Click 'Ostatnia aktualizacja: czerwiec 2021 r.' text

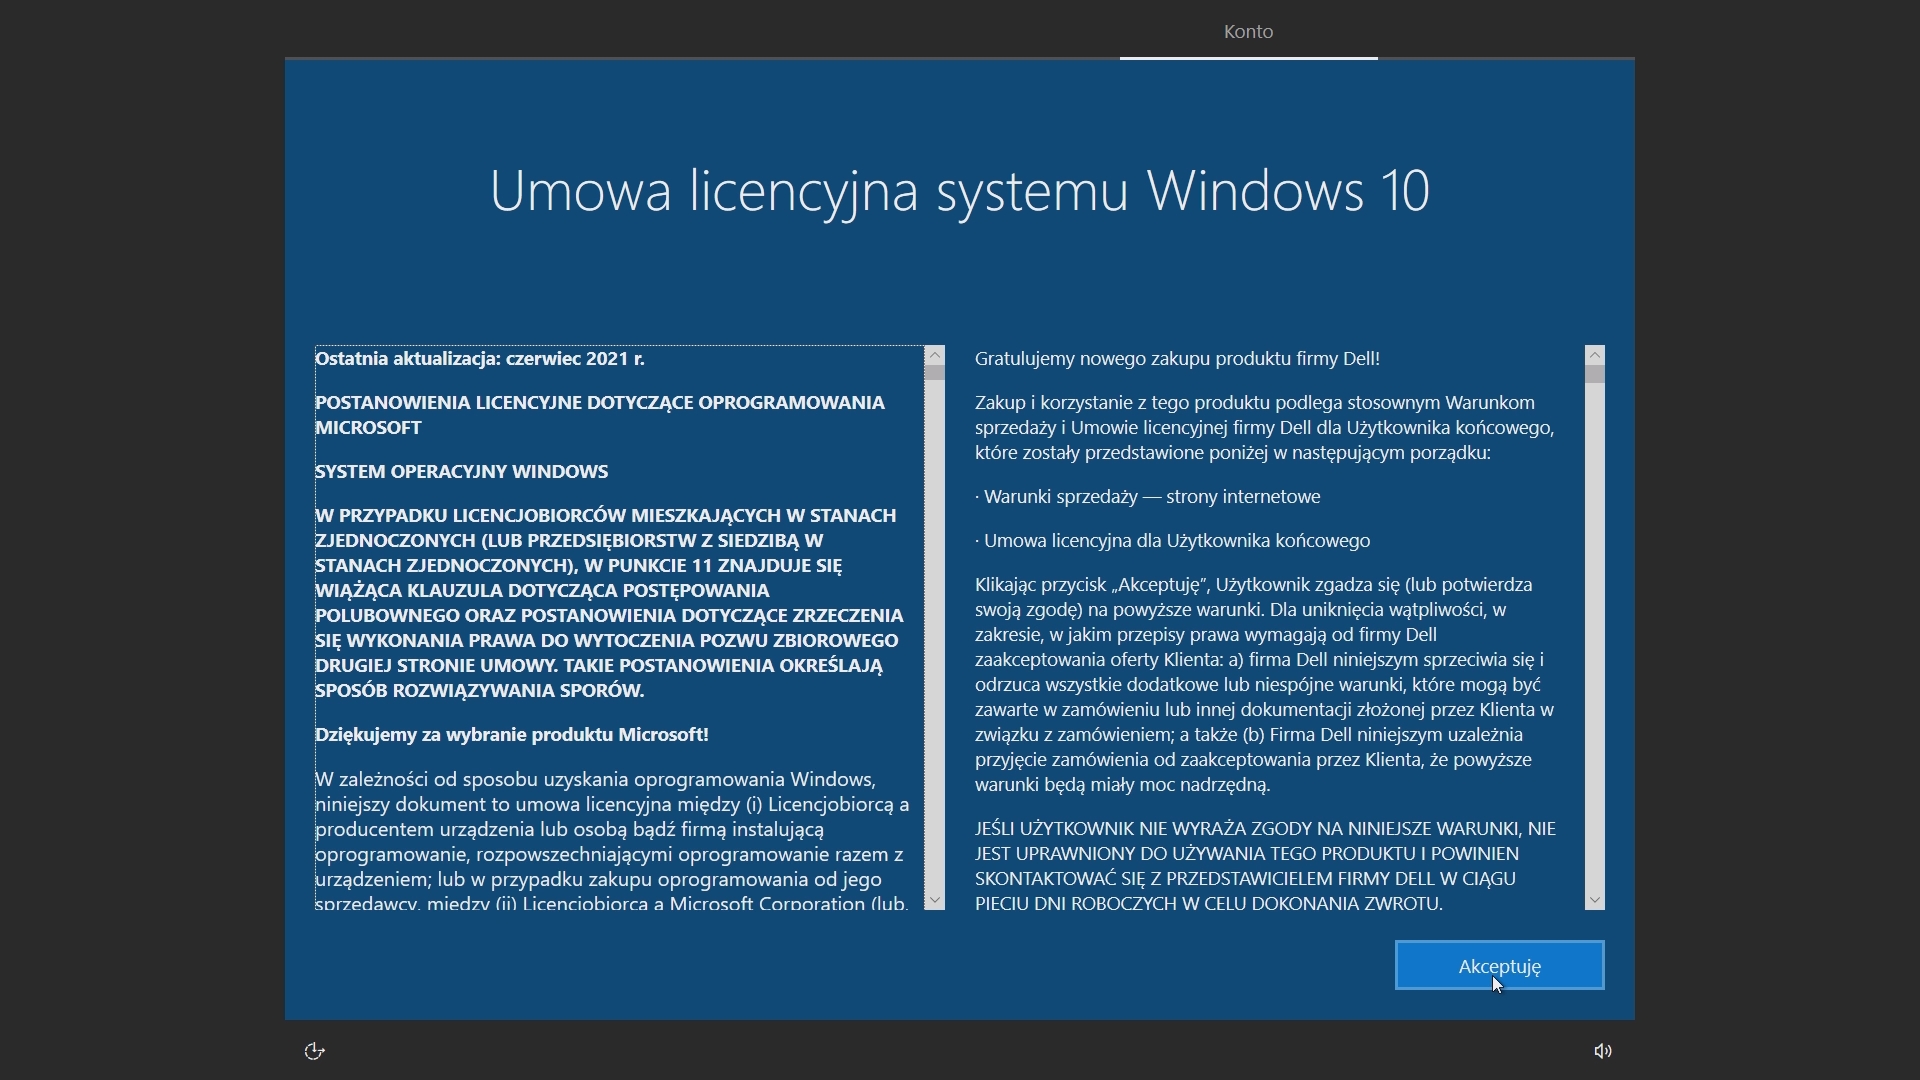click(480, 358)
